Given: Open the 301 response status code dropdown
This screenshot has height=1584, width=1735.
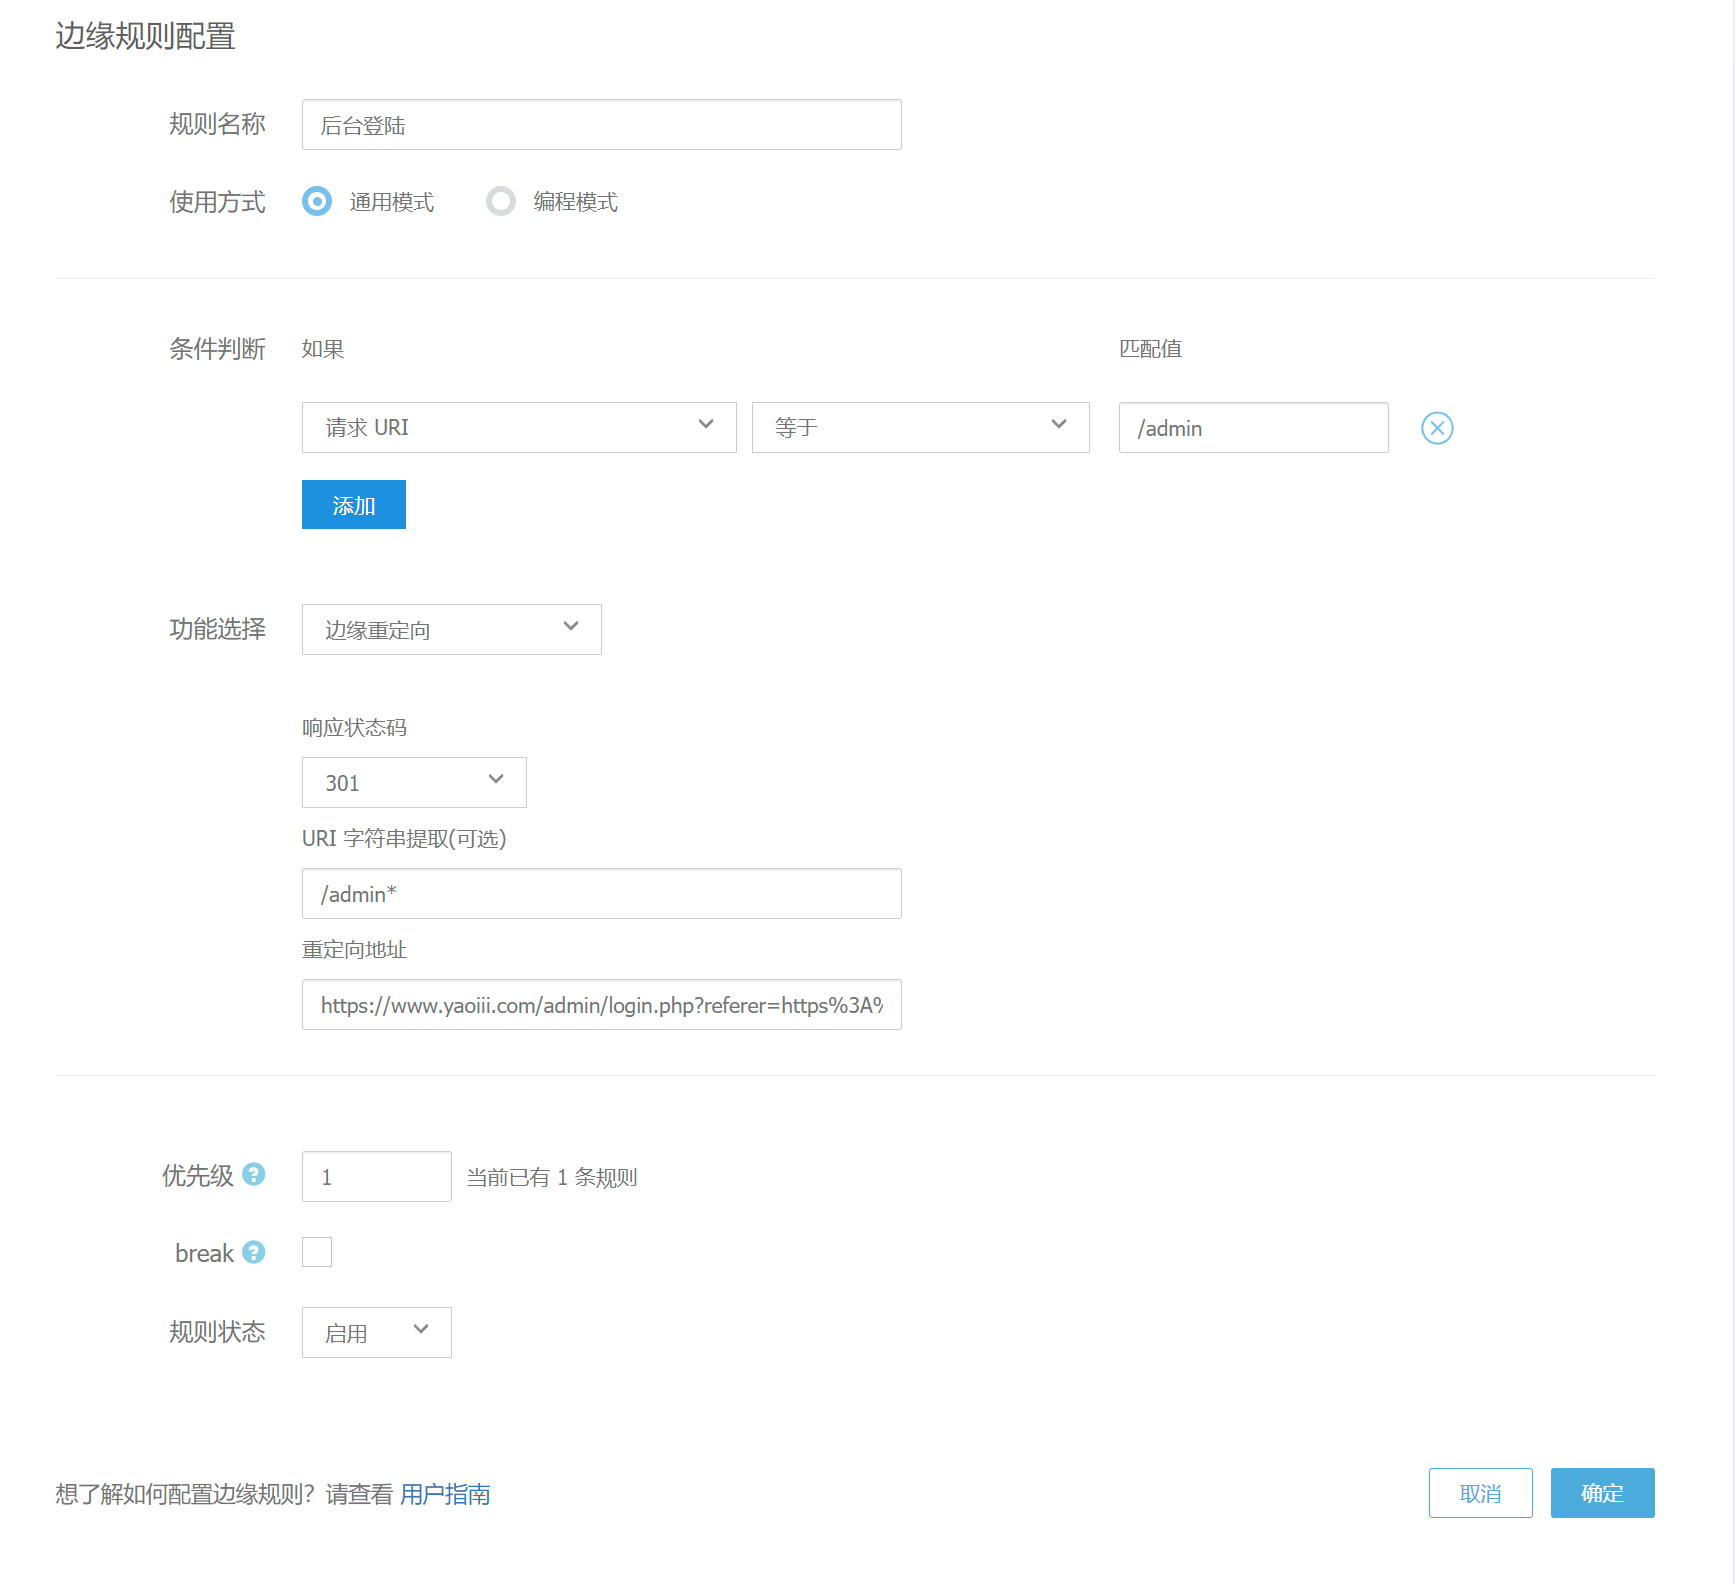Looking at the screenshot, I should coord(414,783).
